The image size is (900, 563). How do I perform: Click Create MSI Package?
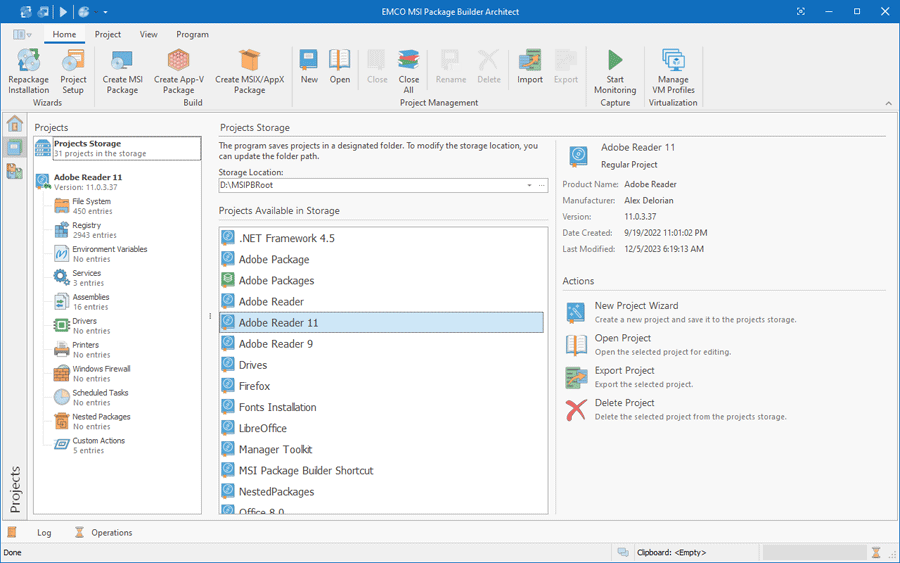click(x=122, y=71)
